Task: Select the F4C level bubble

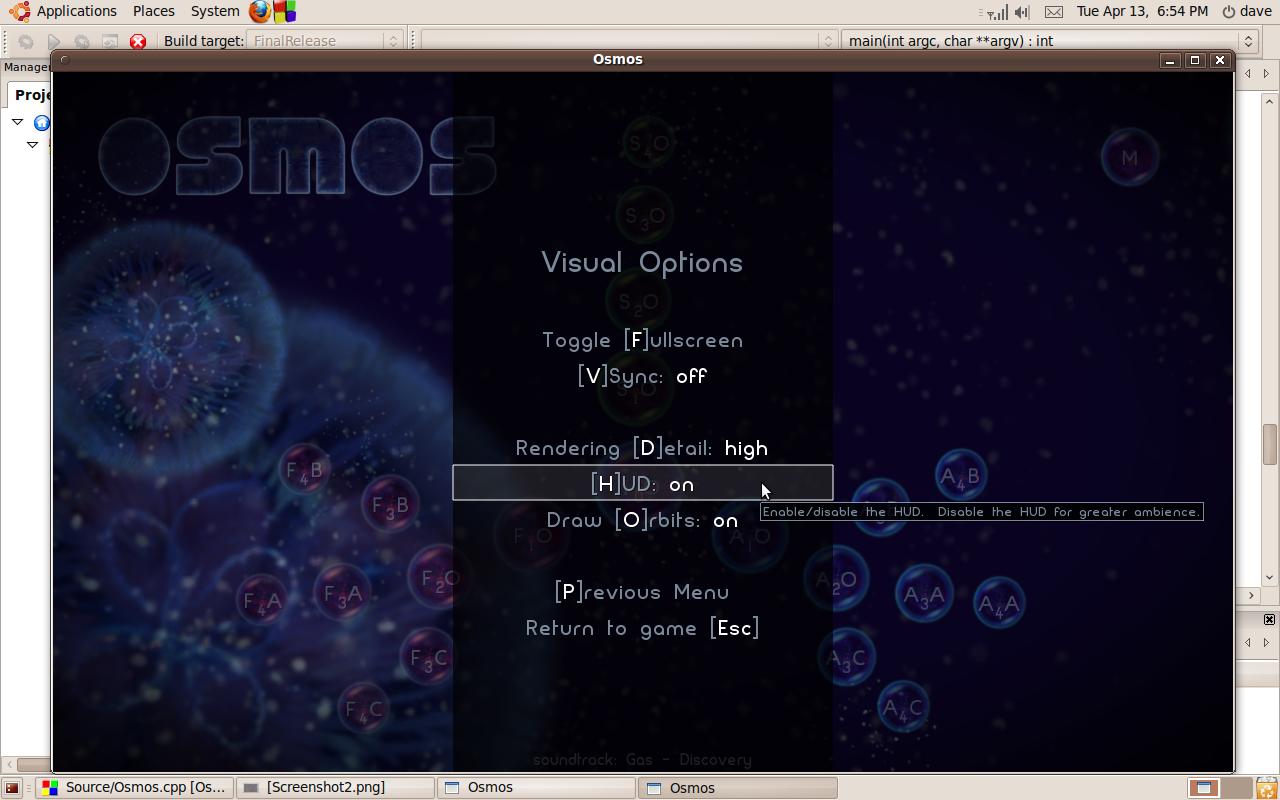Action: [364, 710]
